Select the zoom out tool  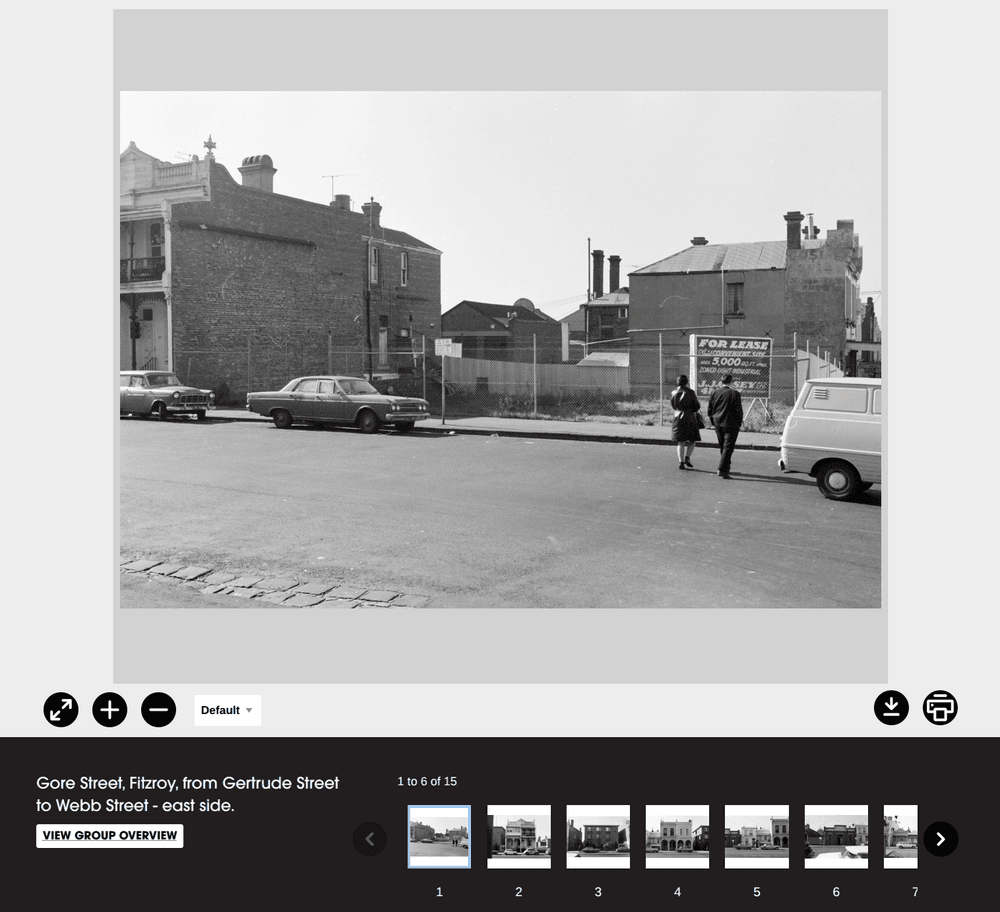[158, 710]
